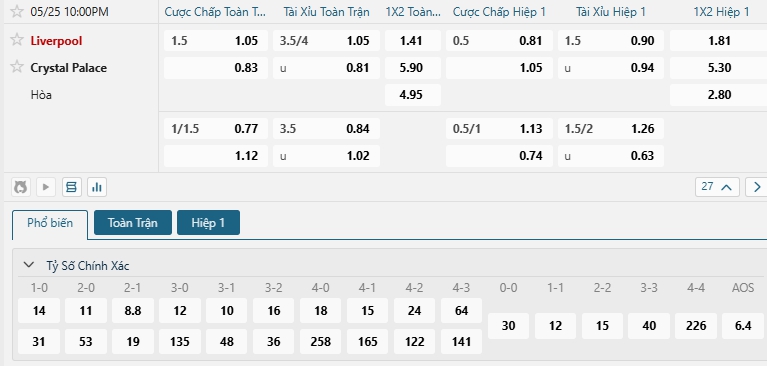Select correct score 2-1 odds 8.8
The image size is (767, 366).
(133, 311)
